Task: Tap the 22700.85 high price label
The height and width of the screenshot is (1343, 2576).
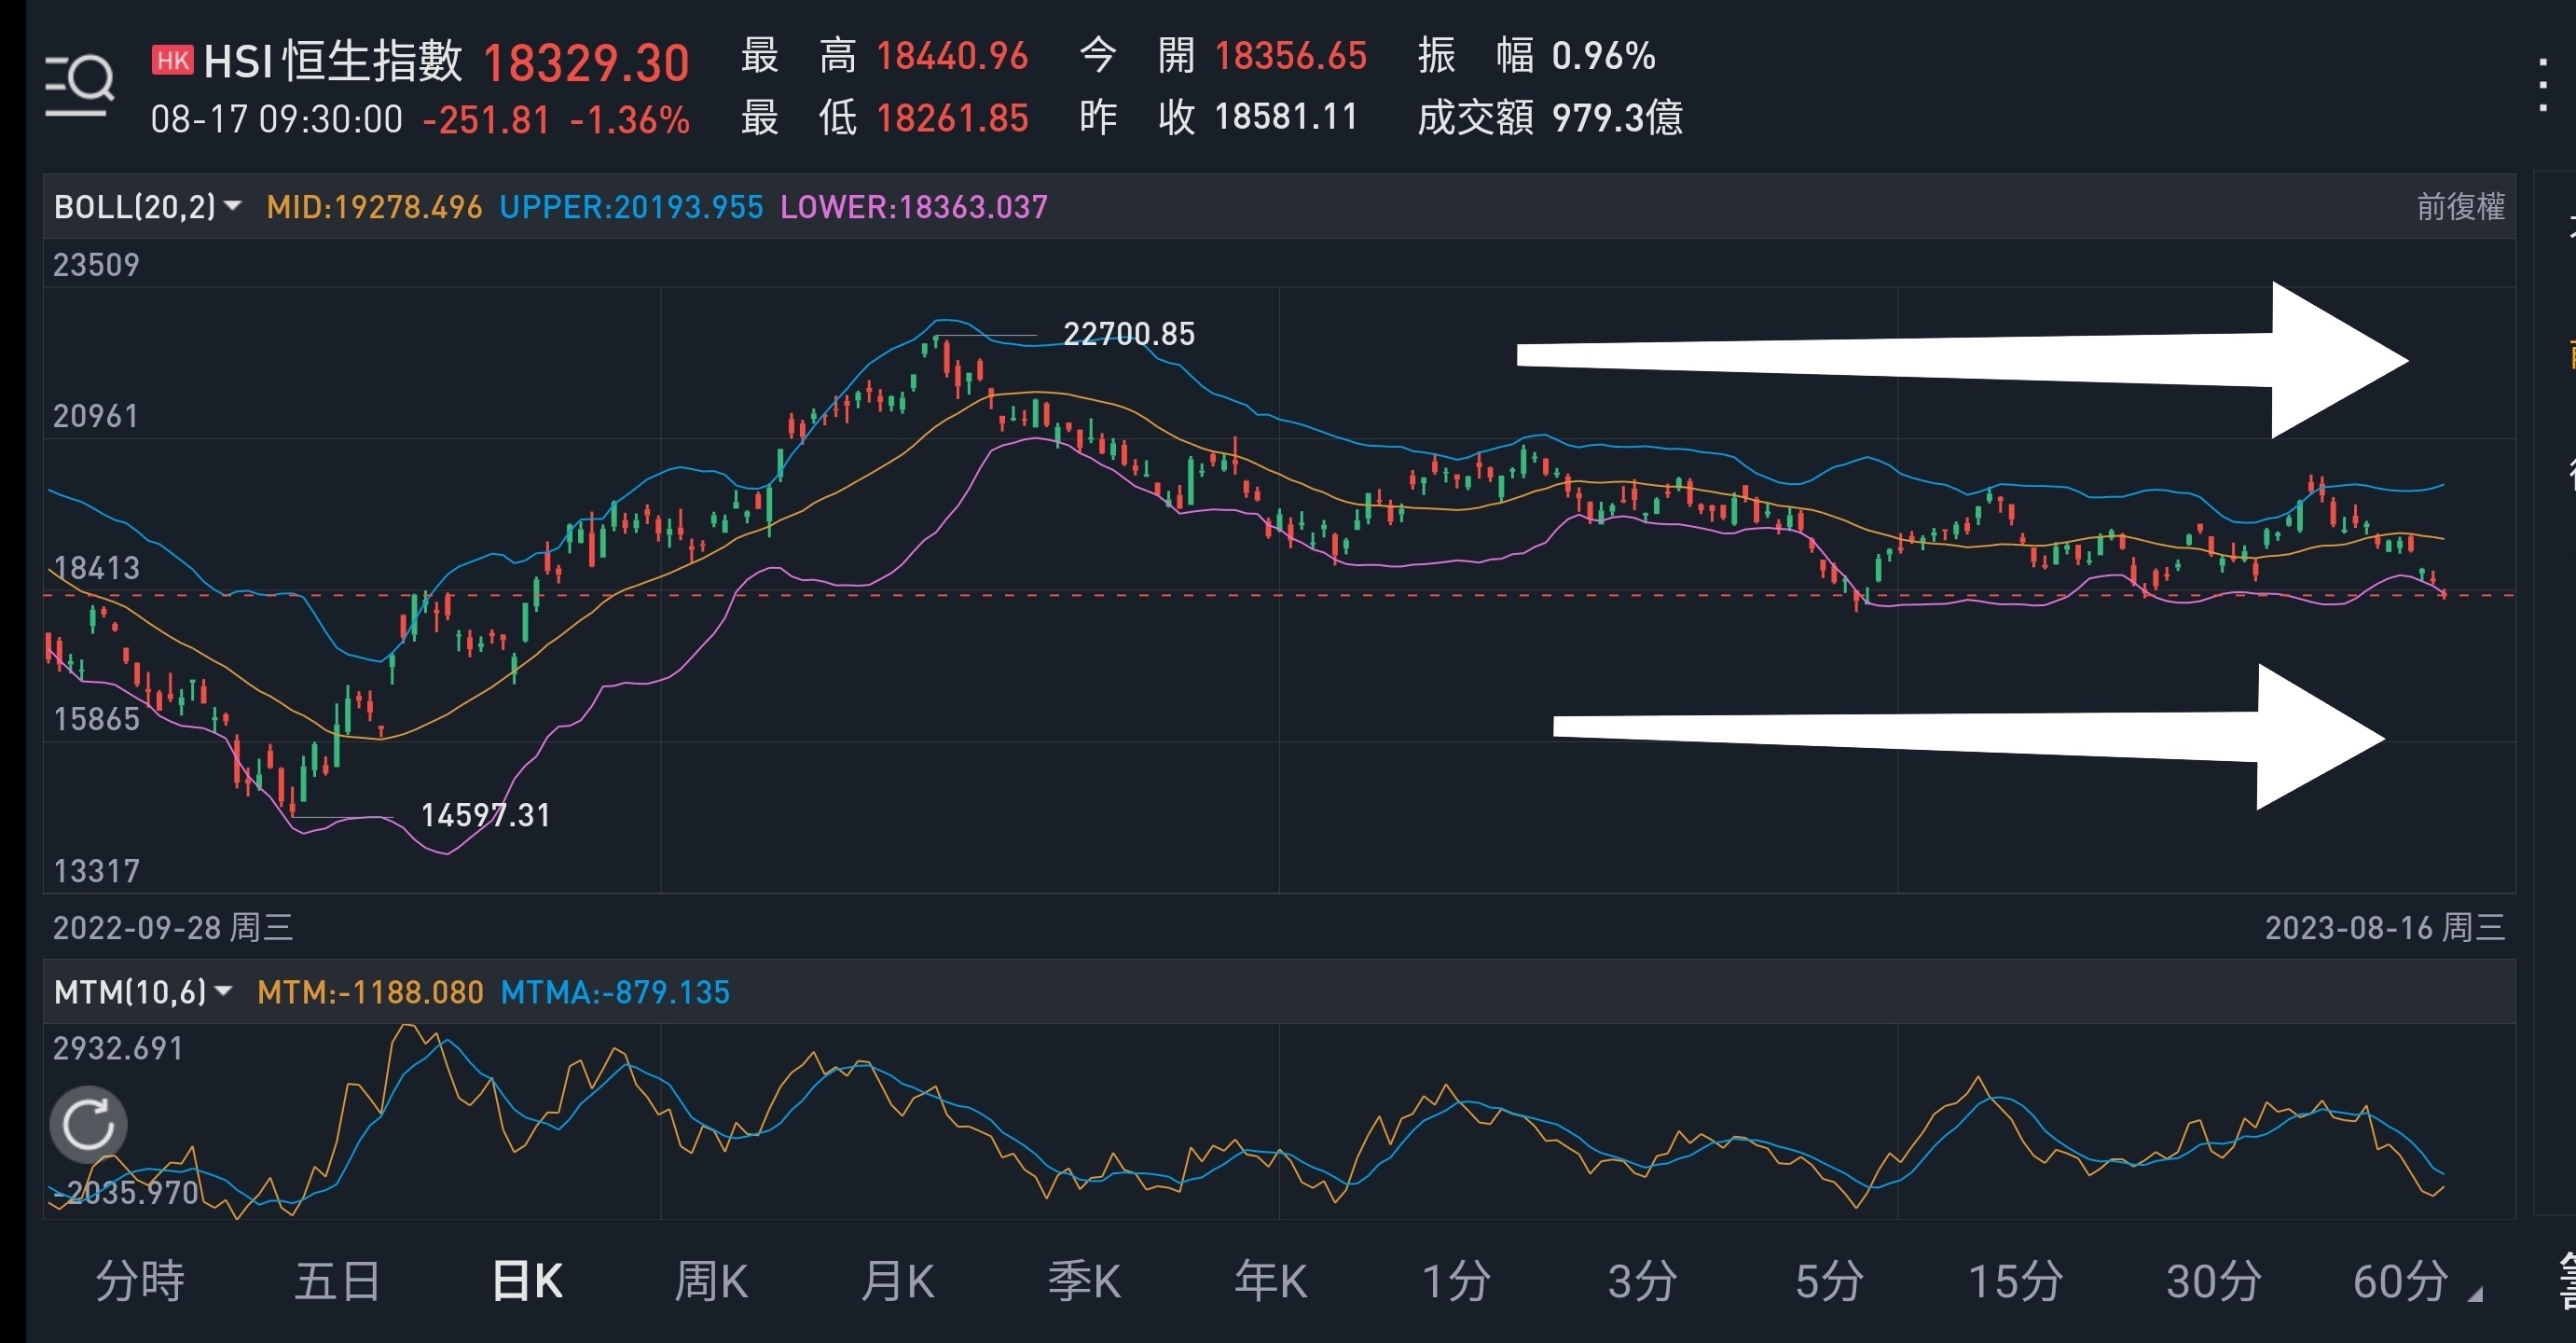Action: (1129, 334)
